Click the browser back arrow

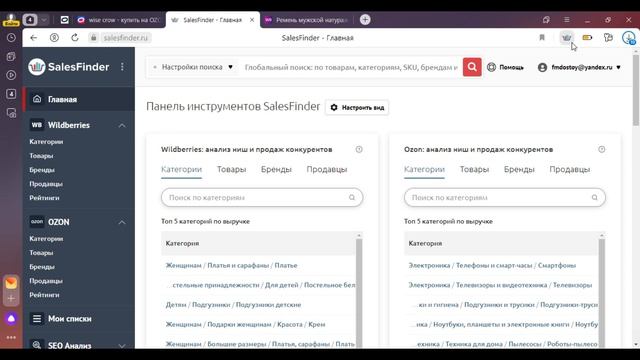click(33, 38)
